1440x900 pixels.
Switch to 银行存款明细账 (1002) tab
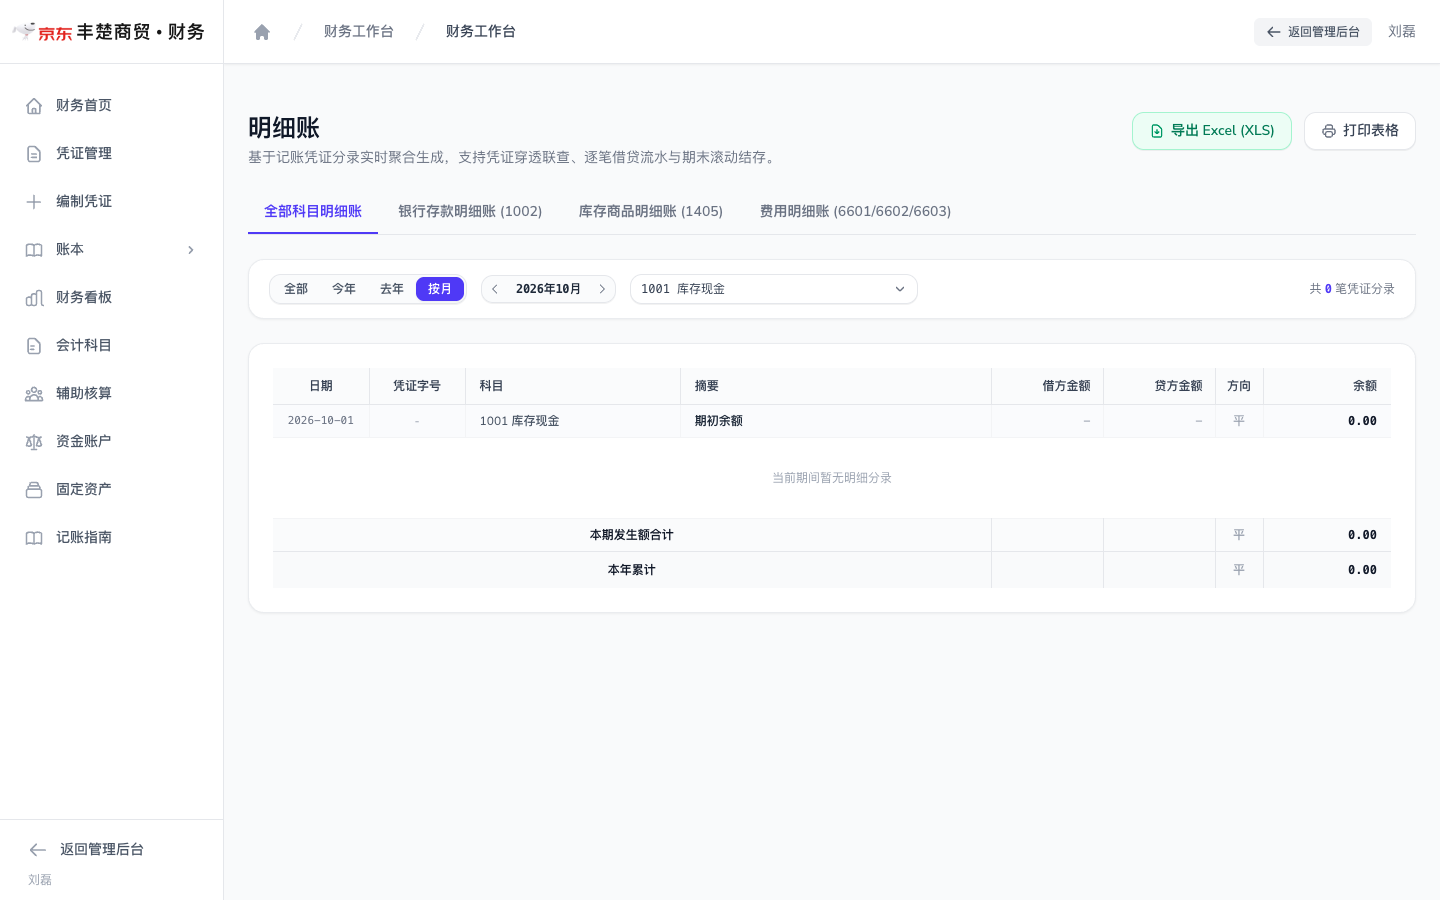[x=470, y=212]
